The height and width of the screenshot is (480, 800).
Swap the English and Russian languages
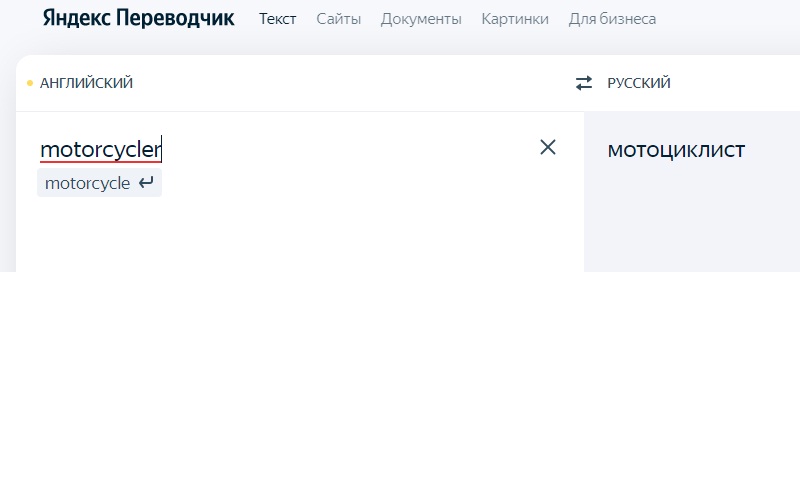[584, 83]
